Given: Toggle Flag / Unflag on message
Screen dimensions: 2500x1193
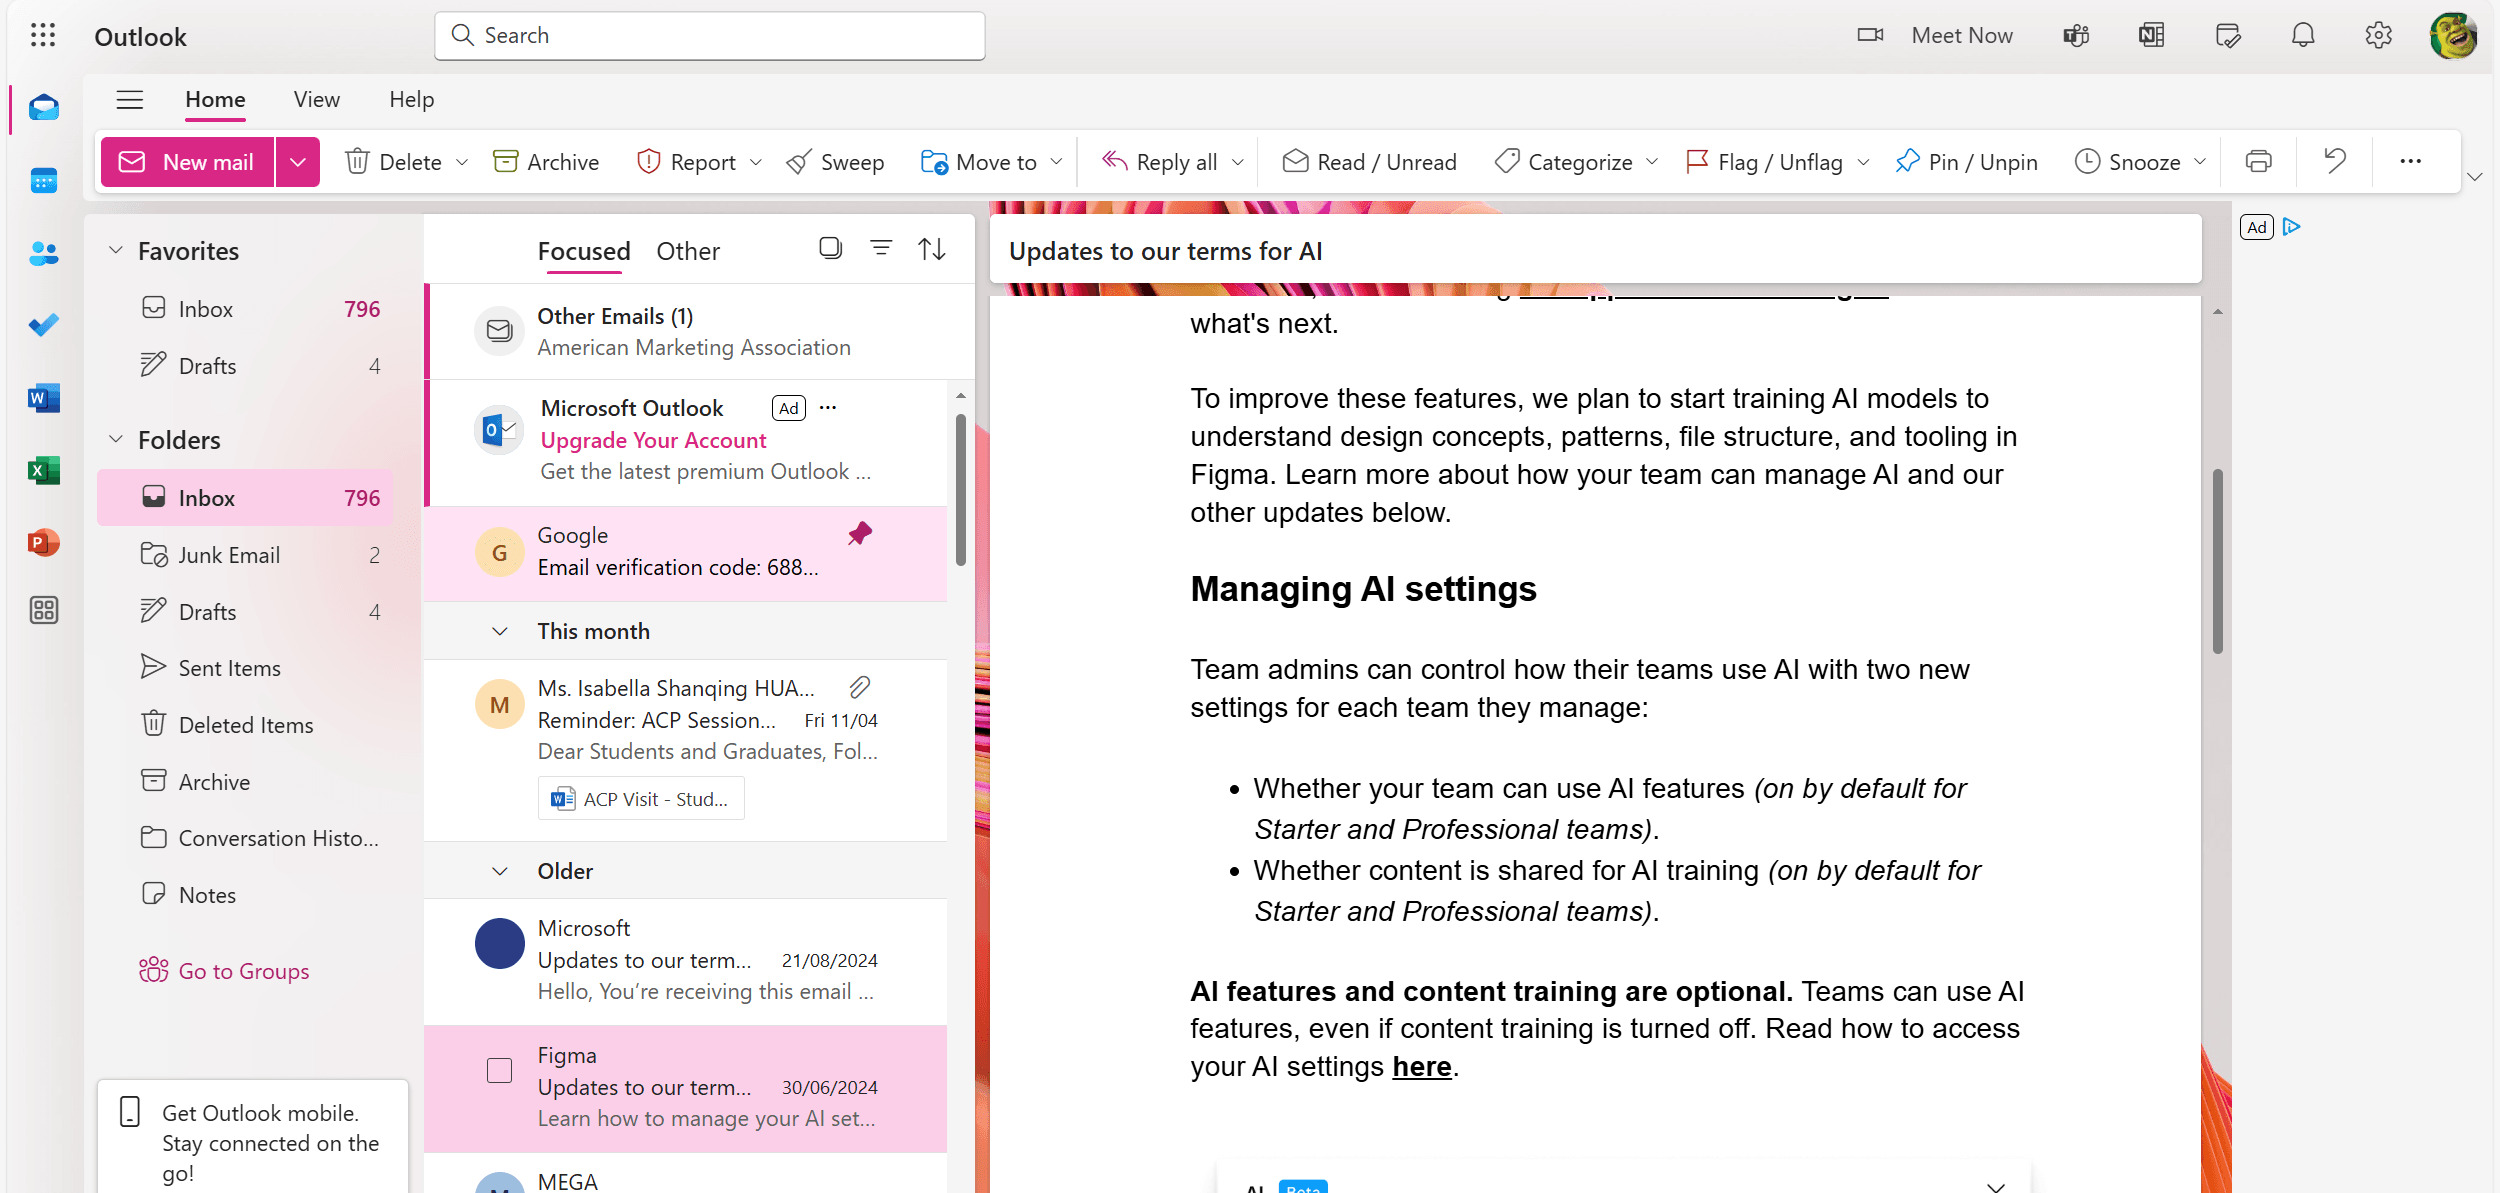Looking at the screenshot, I should (x=1764, y=162).
